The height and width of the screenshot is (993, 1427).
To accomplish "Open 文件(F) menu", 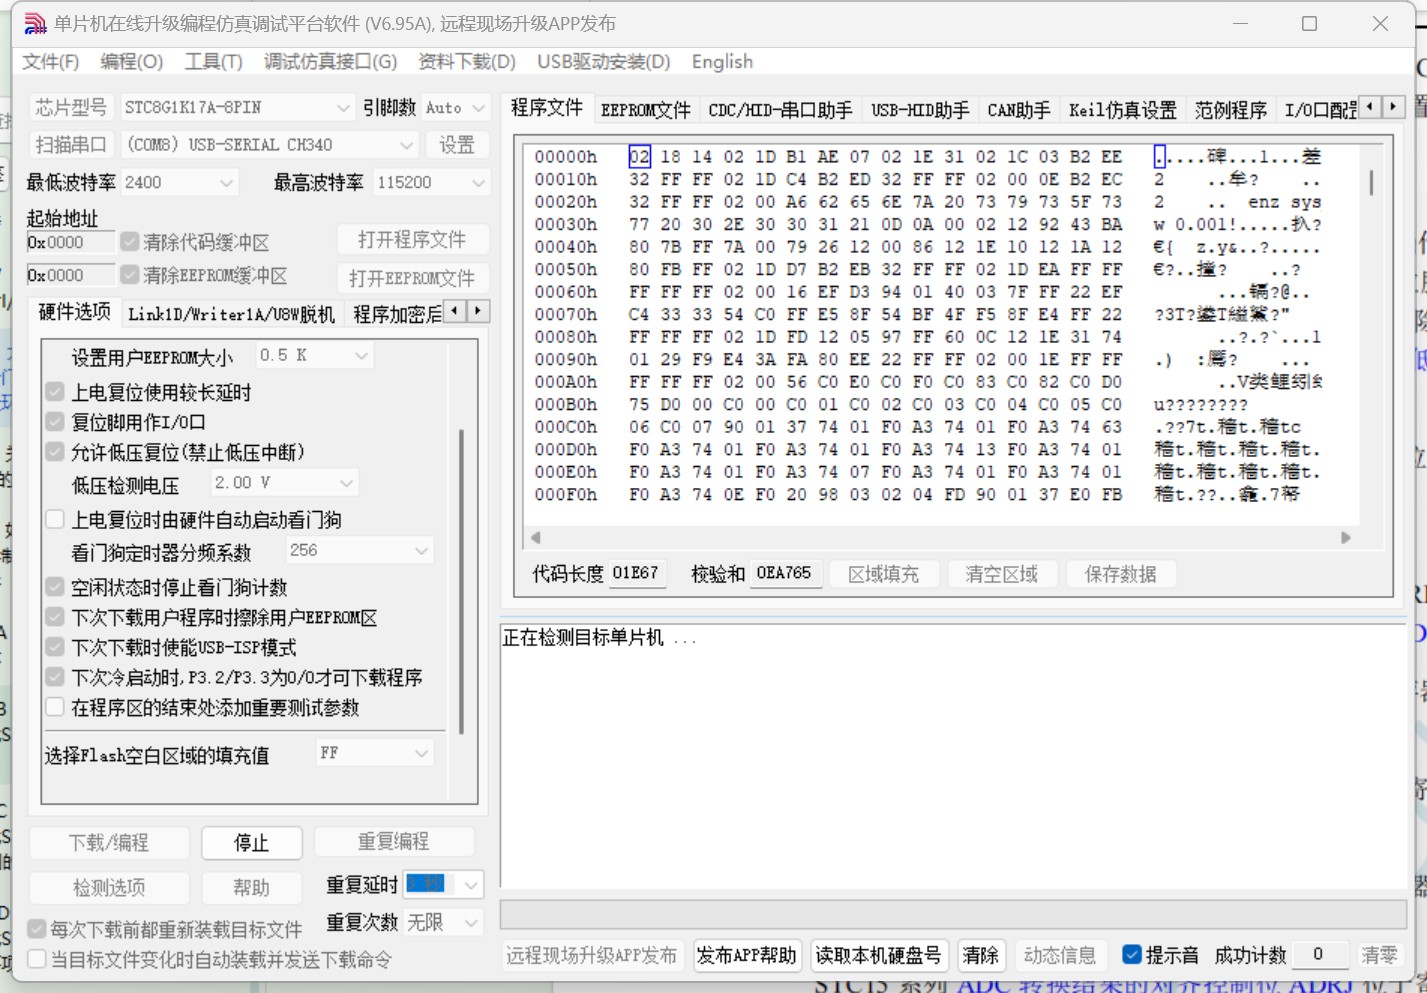I will click(51, 62).
